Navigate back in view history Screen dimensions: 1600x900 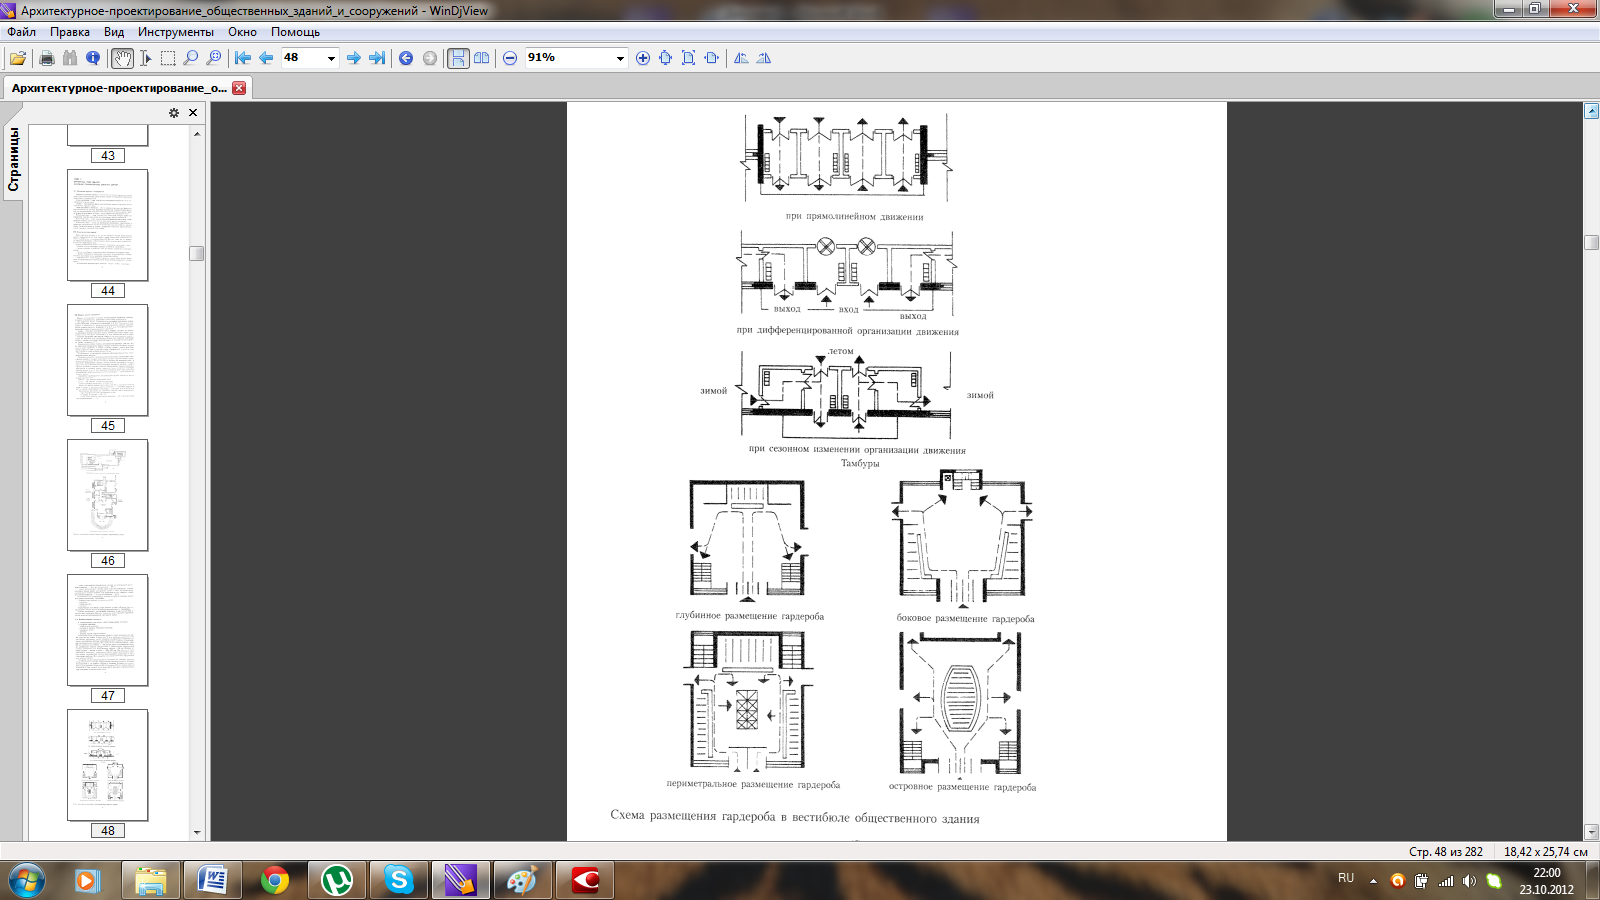click(406, 58)
